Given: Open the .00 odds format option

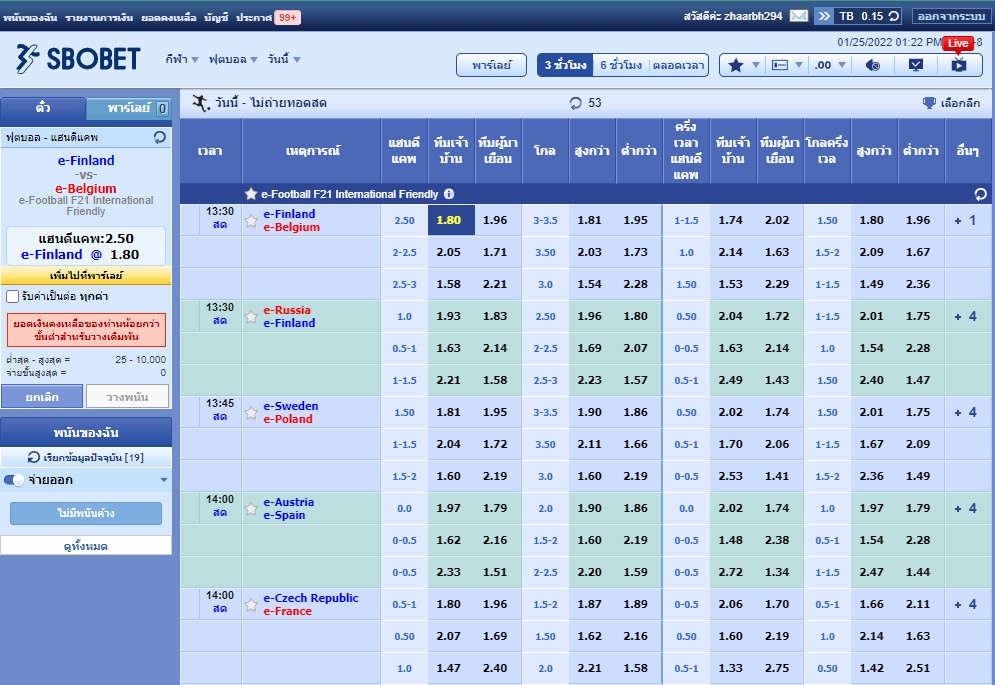Looking at the screenshot, I should click(x=822, y=65).
